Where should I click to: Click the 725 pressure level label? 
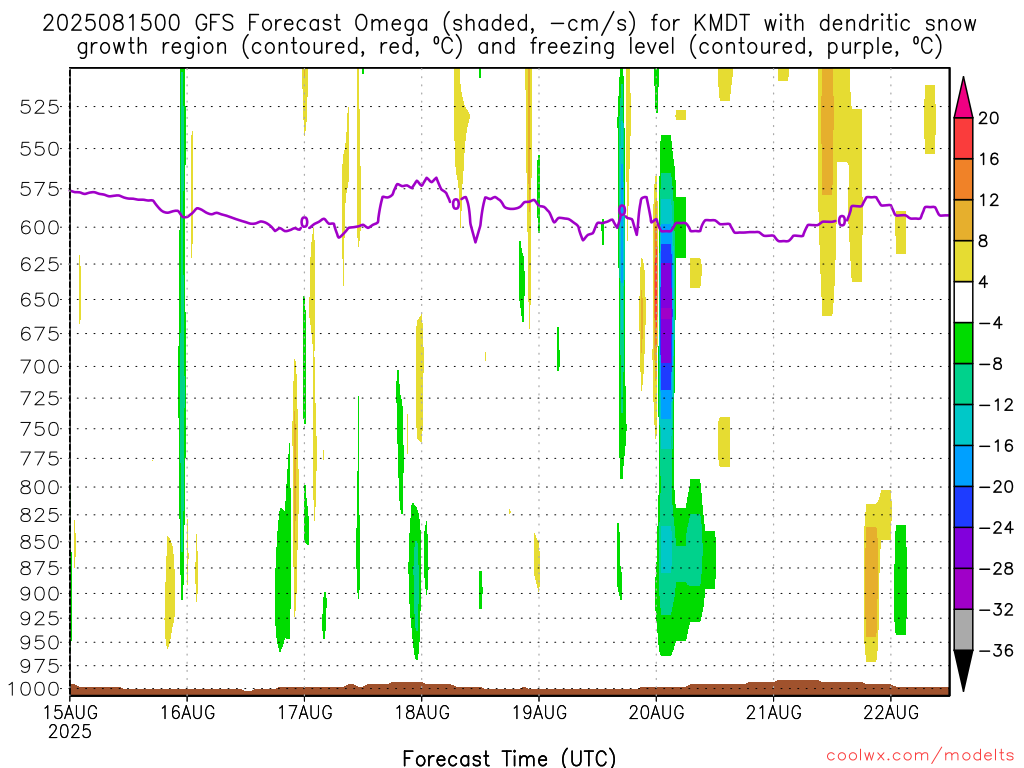40,398
